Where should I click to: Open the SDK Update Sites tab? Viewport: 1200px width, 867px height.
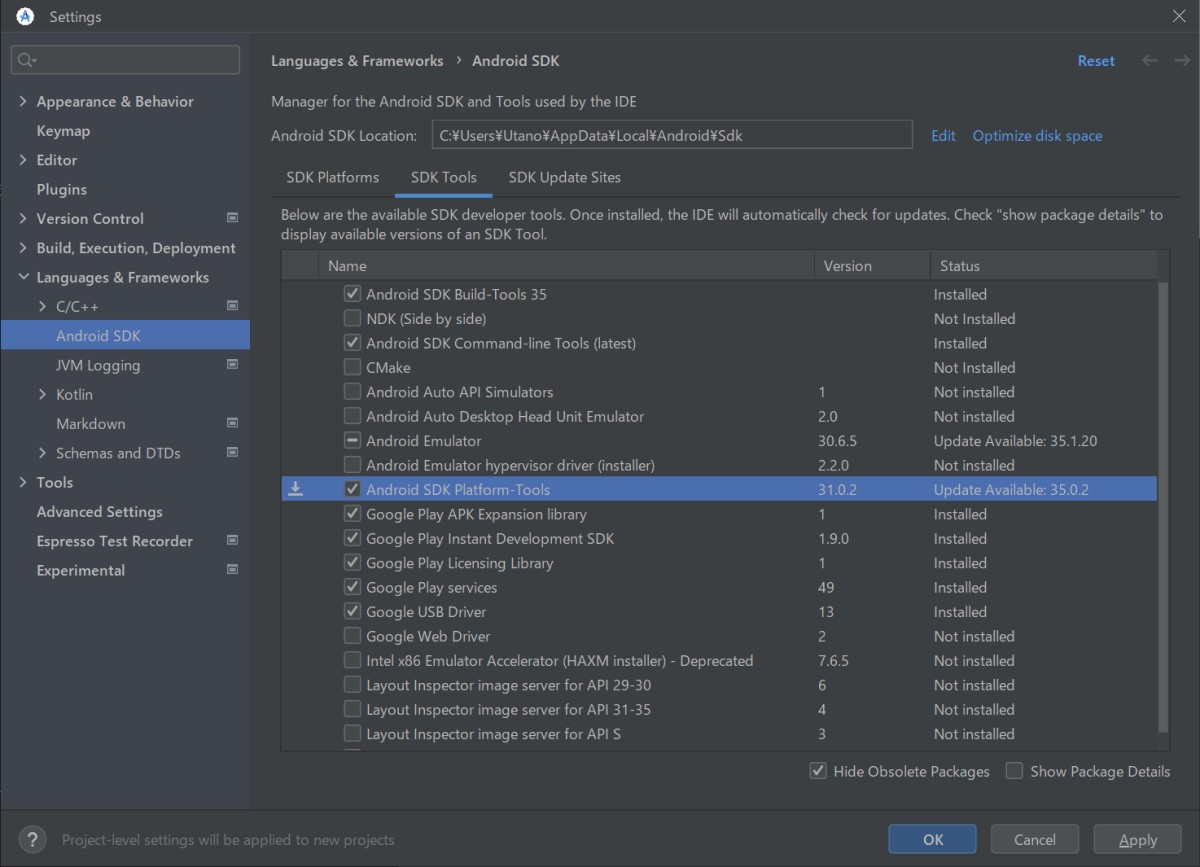pos(565,177)
